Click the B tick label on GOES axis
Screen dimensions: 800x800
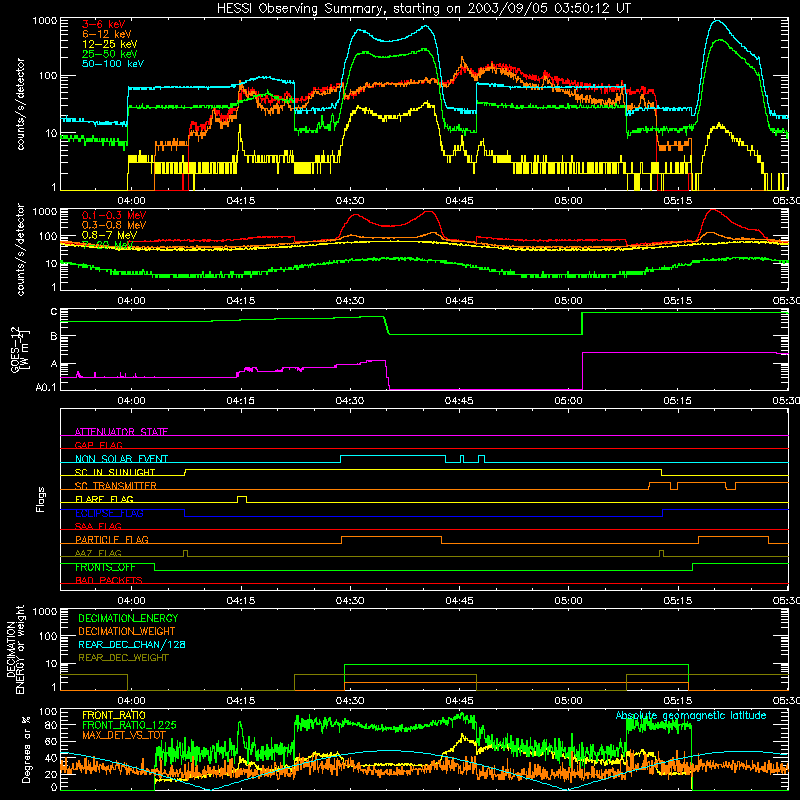pos(54,336)
